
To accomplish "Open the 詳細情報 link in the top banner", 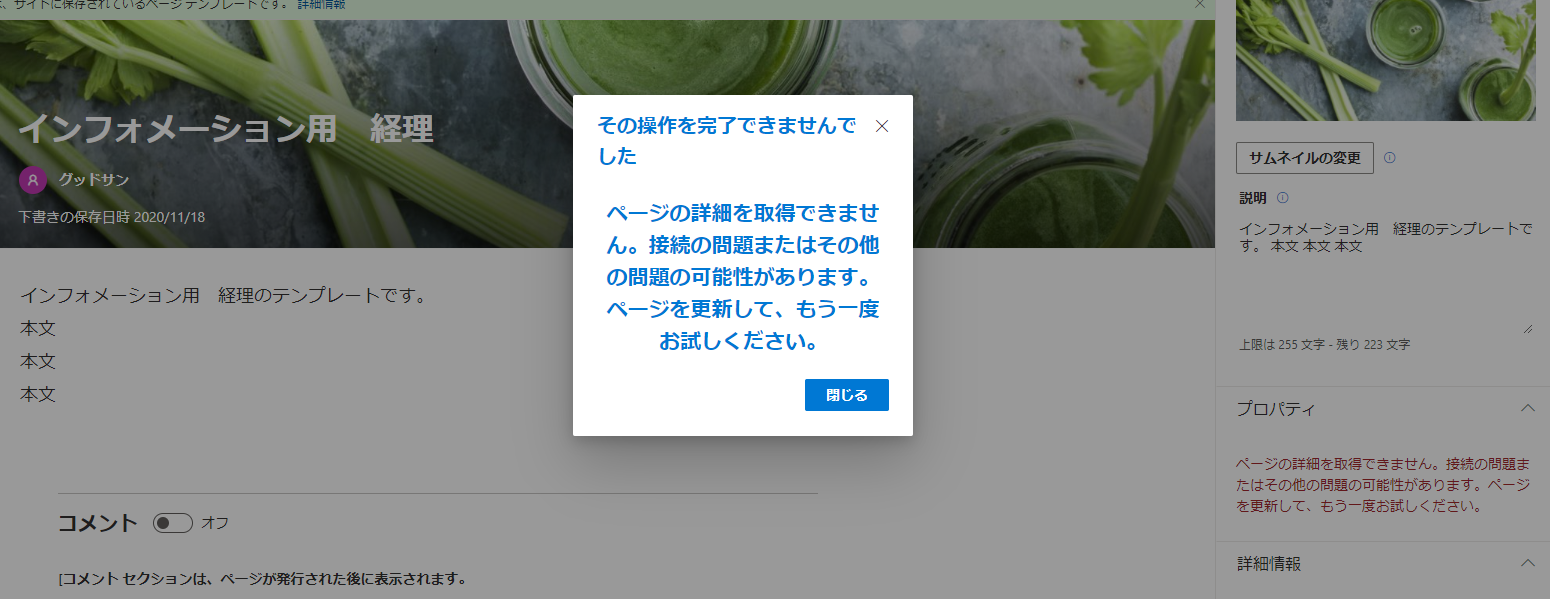I will pos(321,5).
